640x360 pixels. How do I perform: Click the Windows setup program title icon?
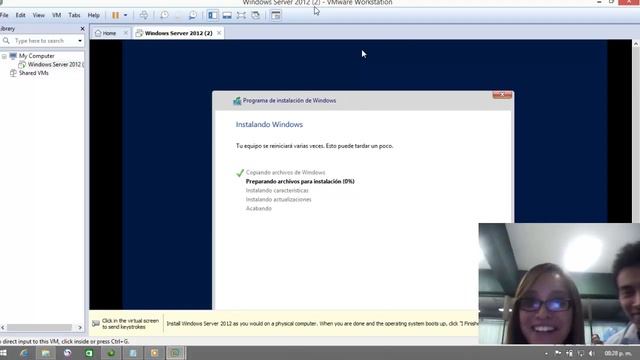coord(237,101)
